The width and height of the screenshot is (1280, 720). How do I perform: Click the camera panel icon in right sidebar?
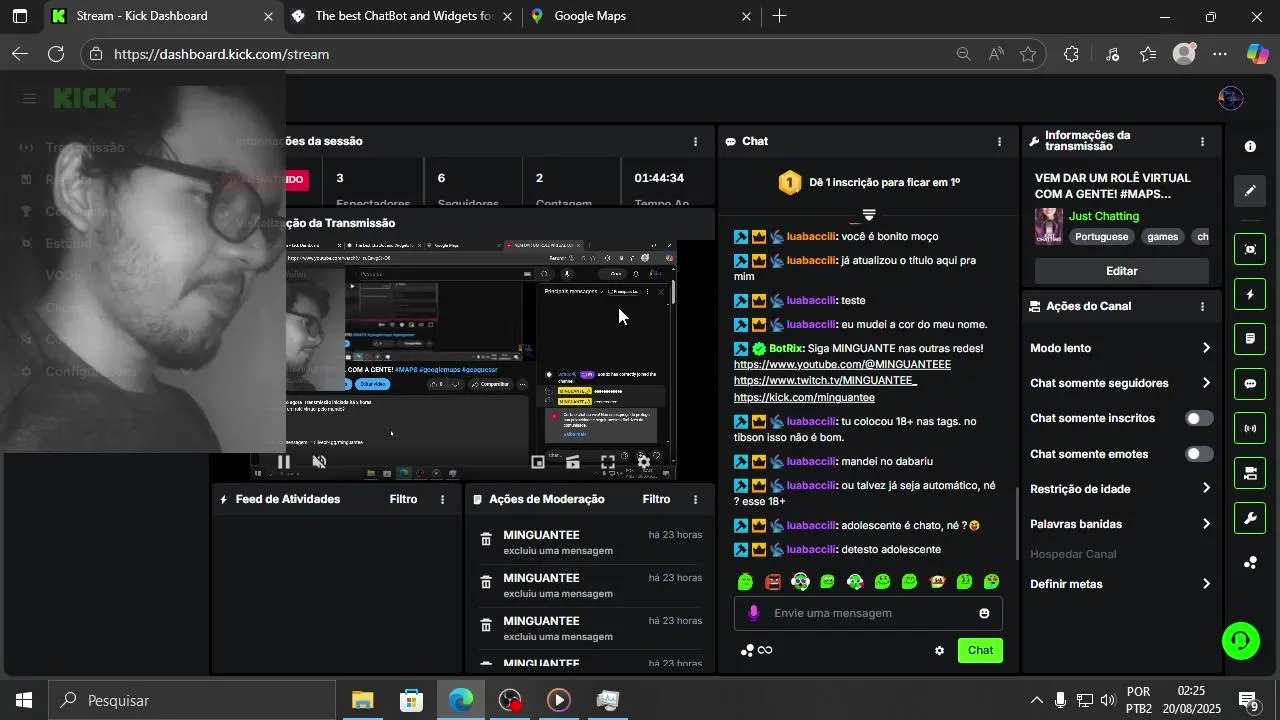pos(1250,474)
